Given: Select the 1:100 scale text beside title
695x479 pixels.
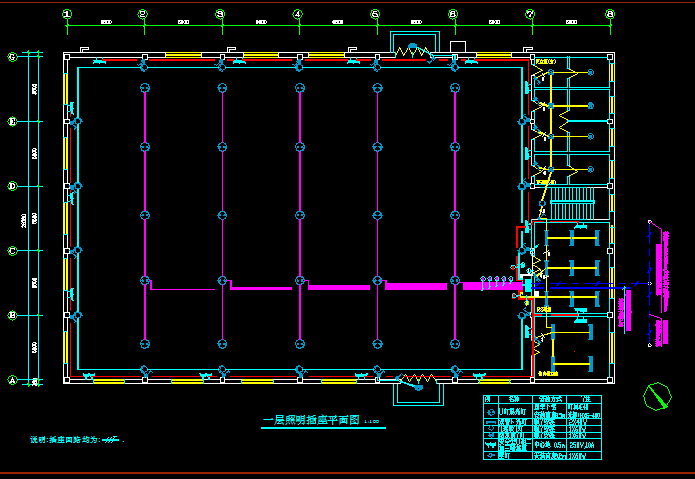Looking at the screenshot, I should [371, 421].
